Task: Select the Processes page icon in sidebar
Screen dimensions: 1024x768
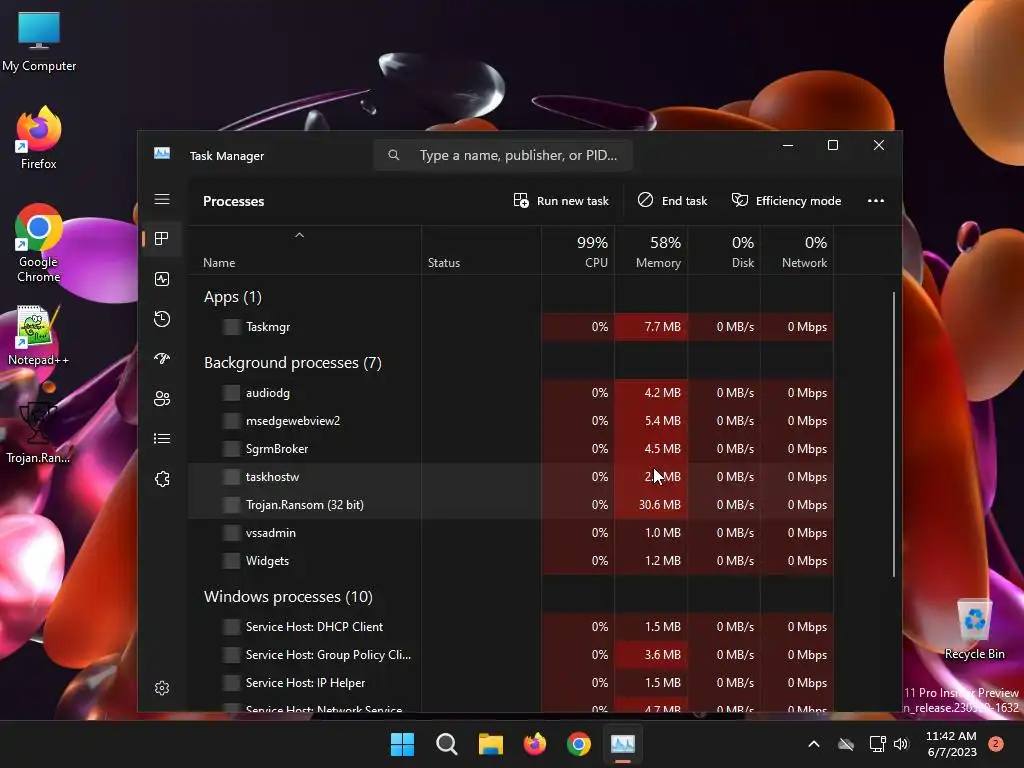Action: [162, 238]
